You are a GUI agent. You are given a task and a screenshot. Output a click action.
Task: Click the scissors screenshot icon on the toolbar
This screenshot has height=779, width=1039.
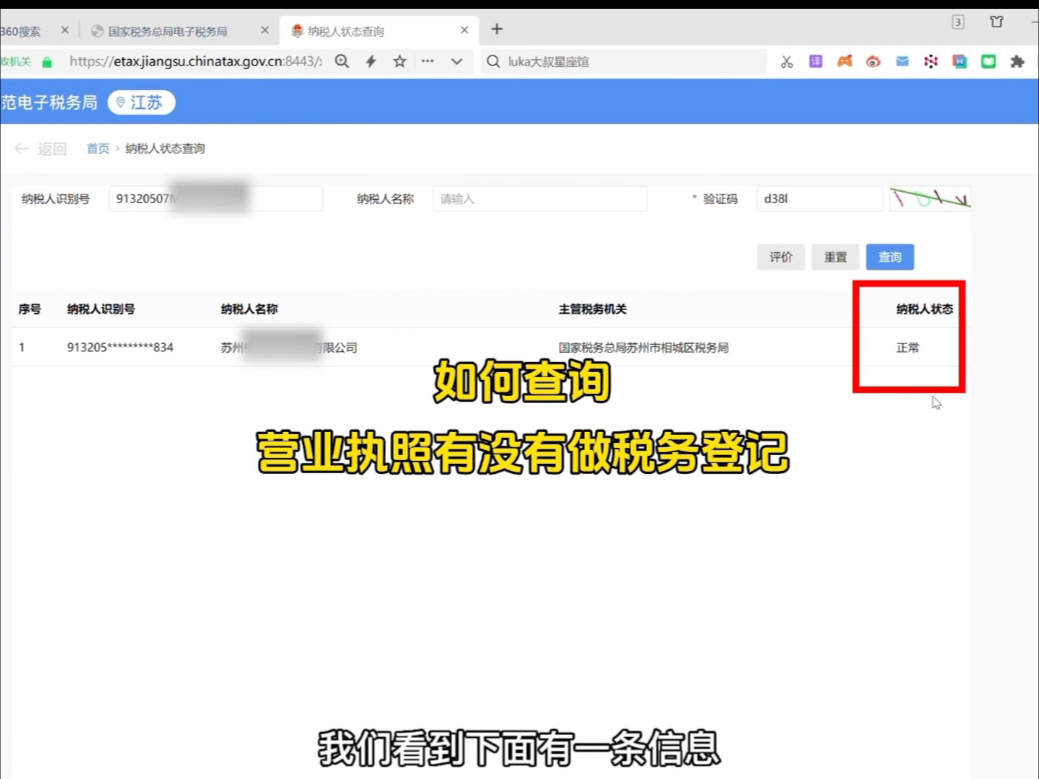[x=787, y=61]
